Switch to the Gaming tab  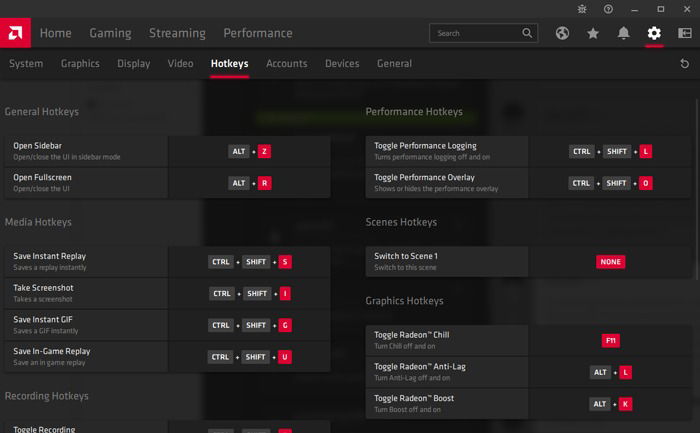click(110, 33)
